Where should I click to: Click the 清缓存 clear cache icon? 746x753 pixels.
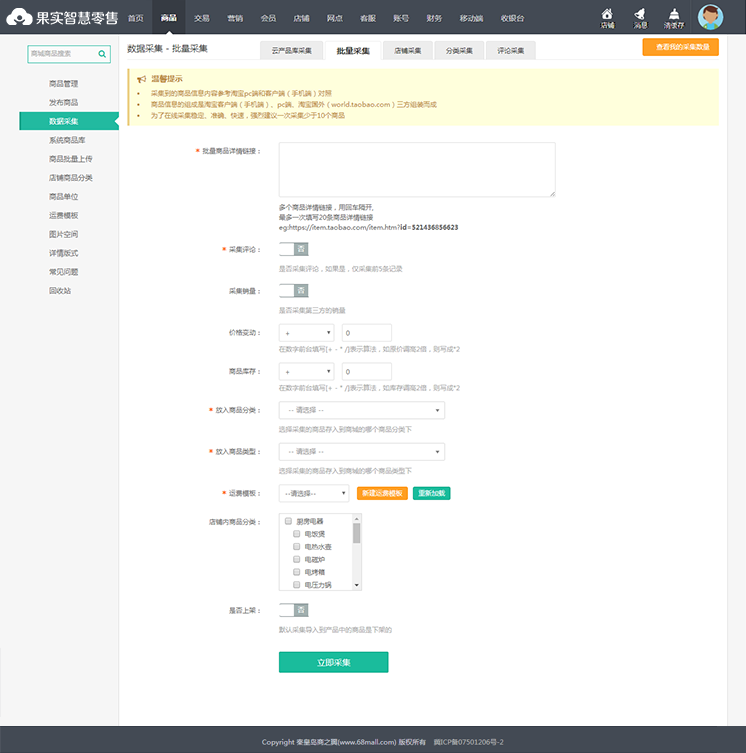pos(674,17)
